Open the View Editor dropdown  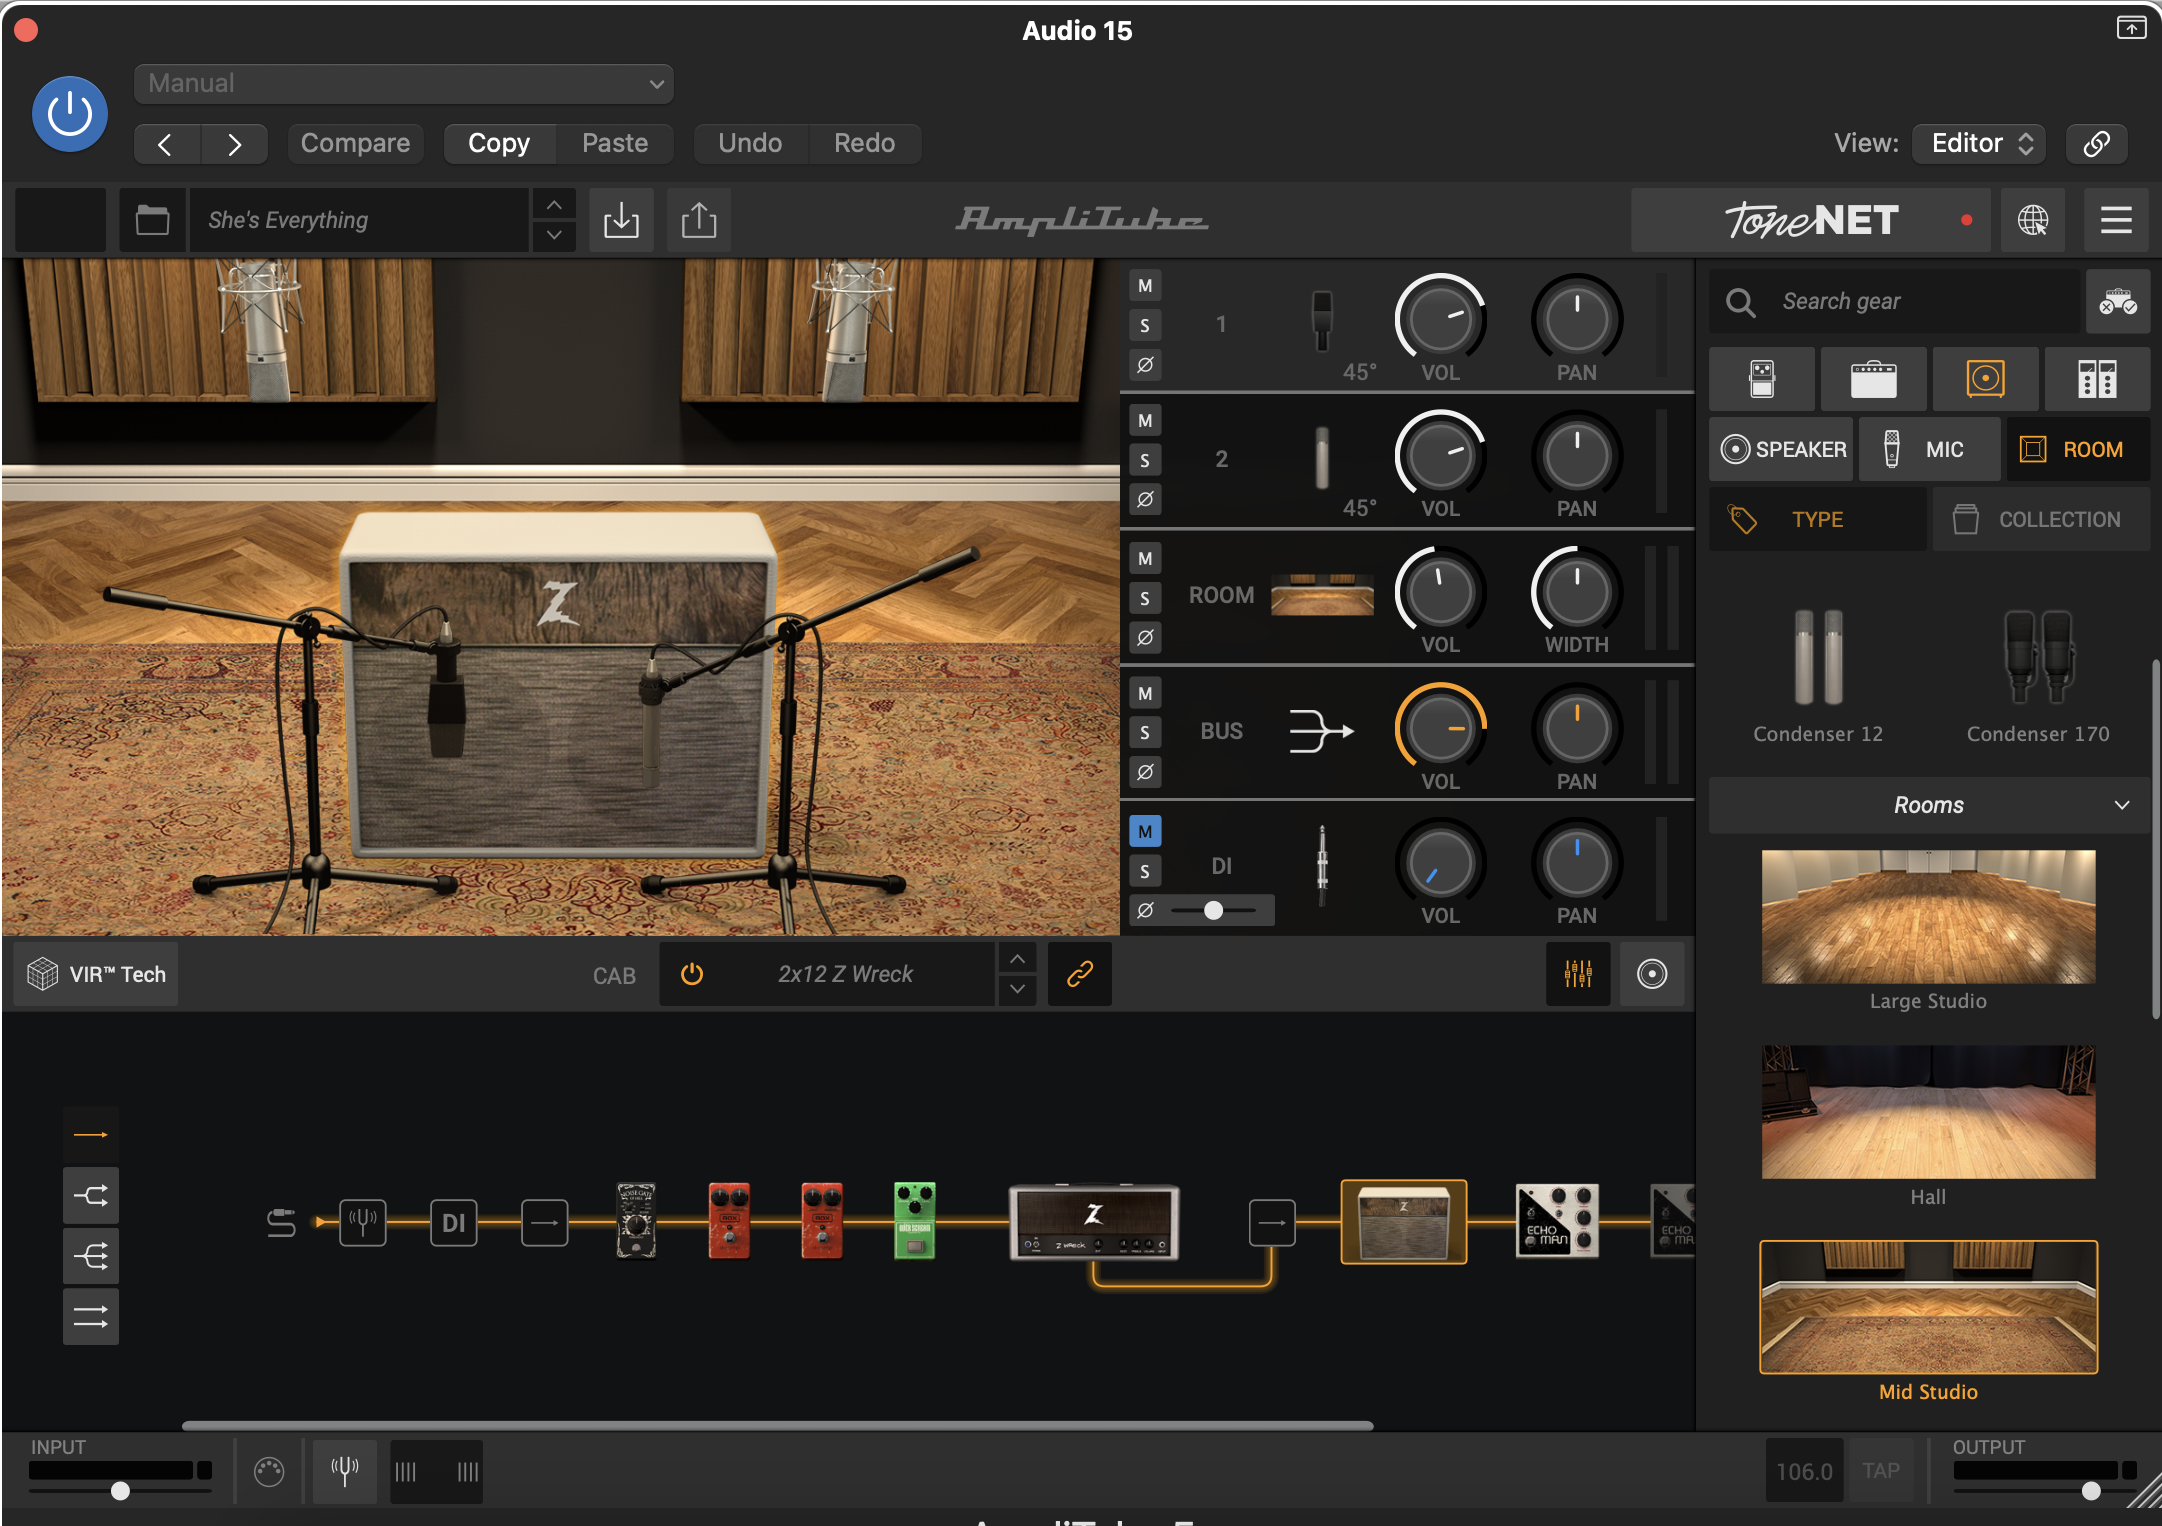tap(1979, 143)
